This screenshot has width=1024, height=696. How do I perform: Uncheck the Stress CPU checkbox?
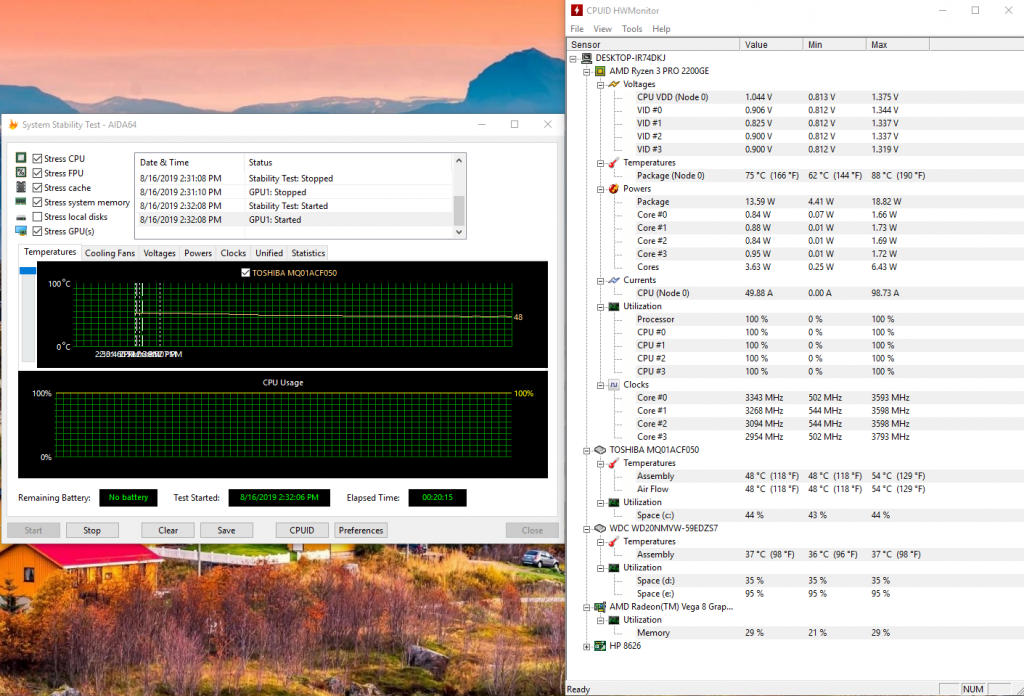(37, 159)
